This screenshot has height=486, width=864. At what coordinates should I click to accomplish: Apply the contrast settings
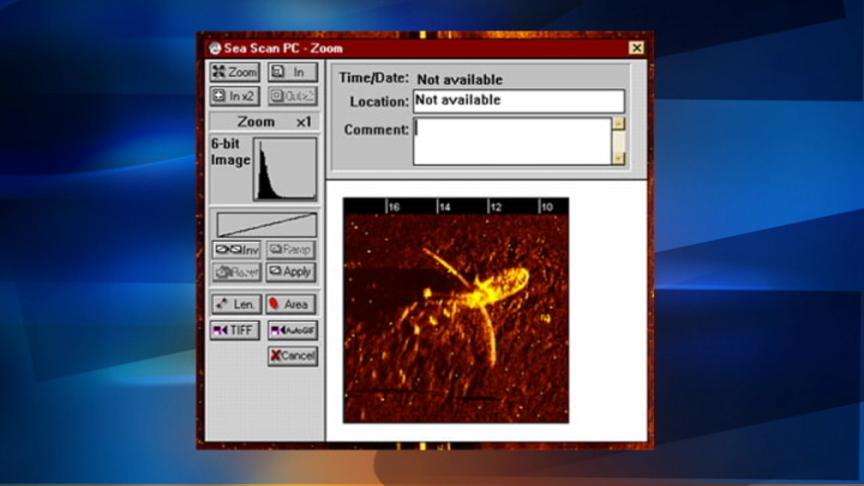291,272
